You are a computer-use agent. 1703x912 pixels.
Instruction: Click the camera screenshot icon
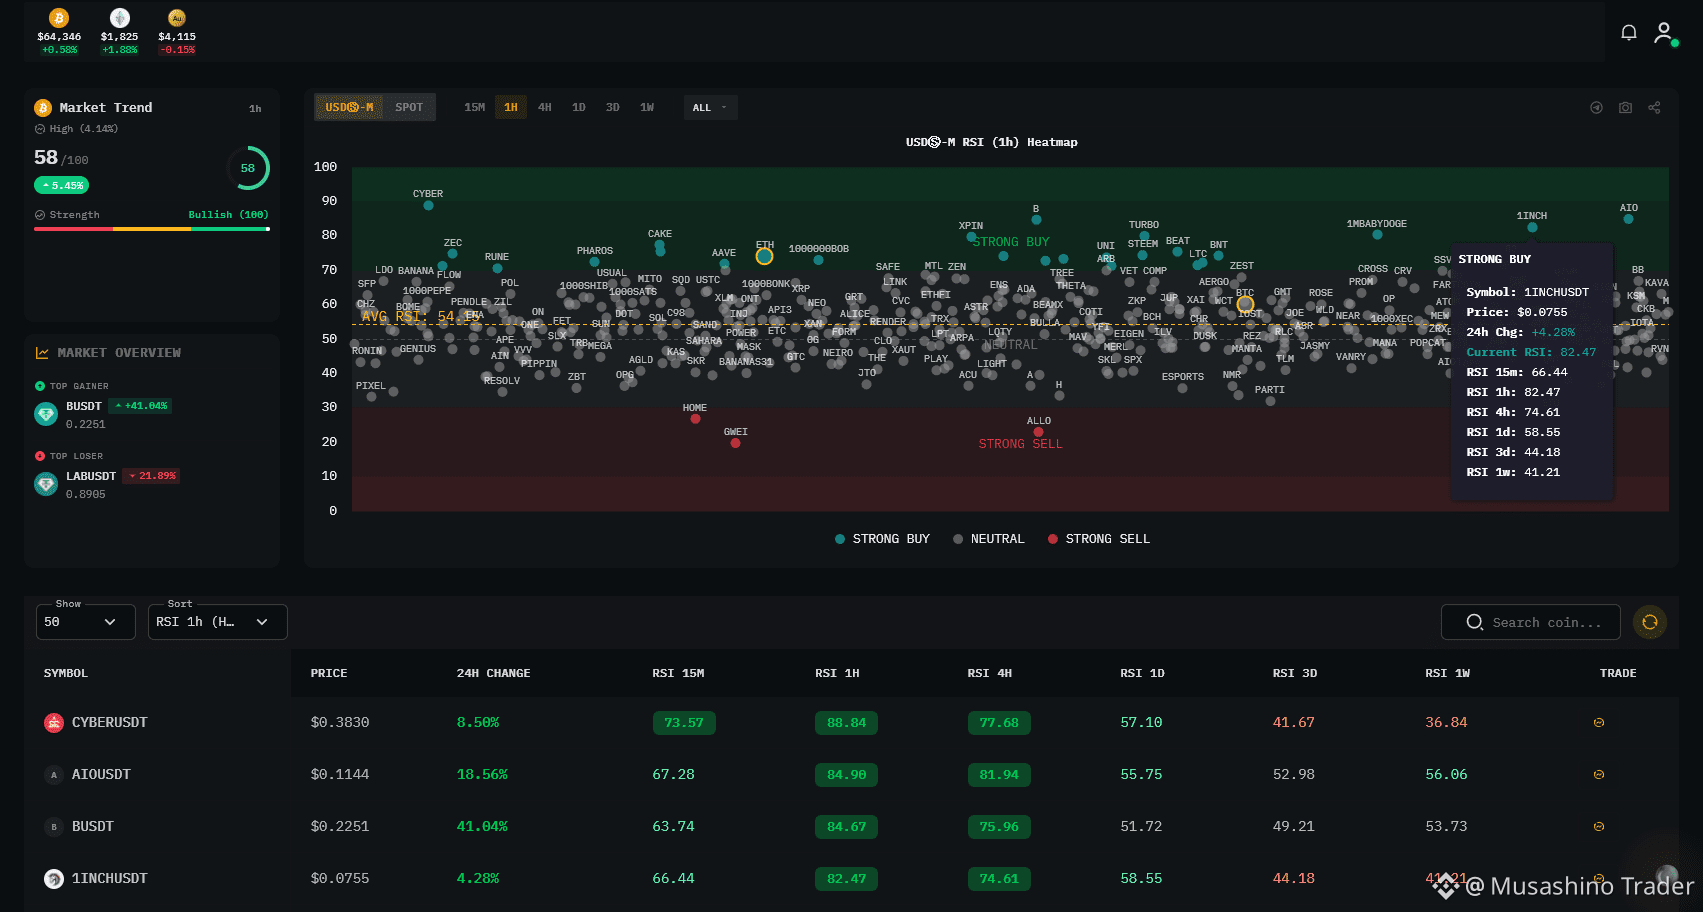(1625, 107)
